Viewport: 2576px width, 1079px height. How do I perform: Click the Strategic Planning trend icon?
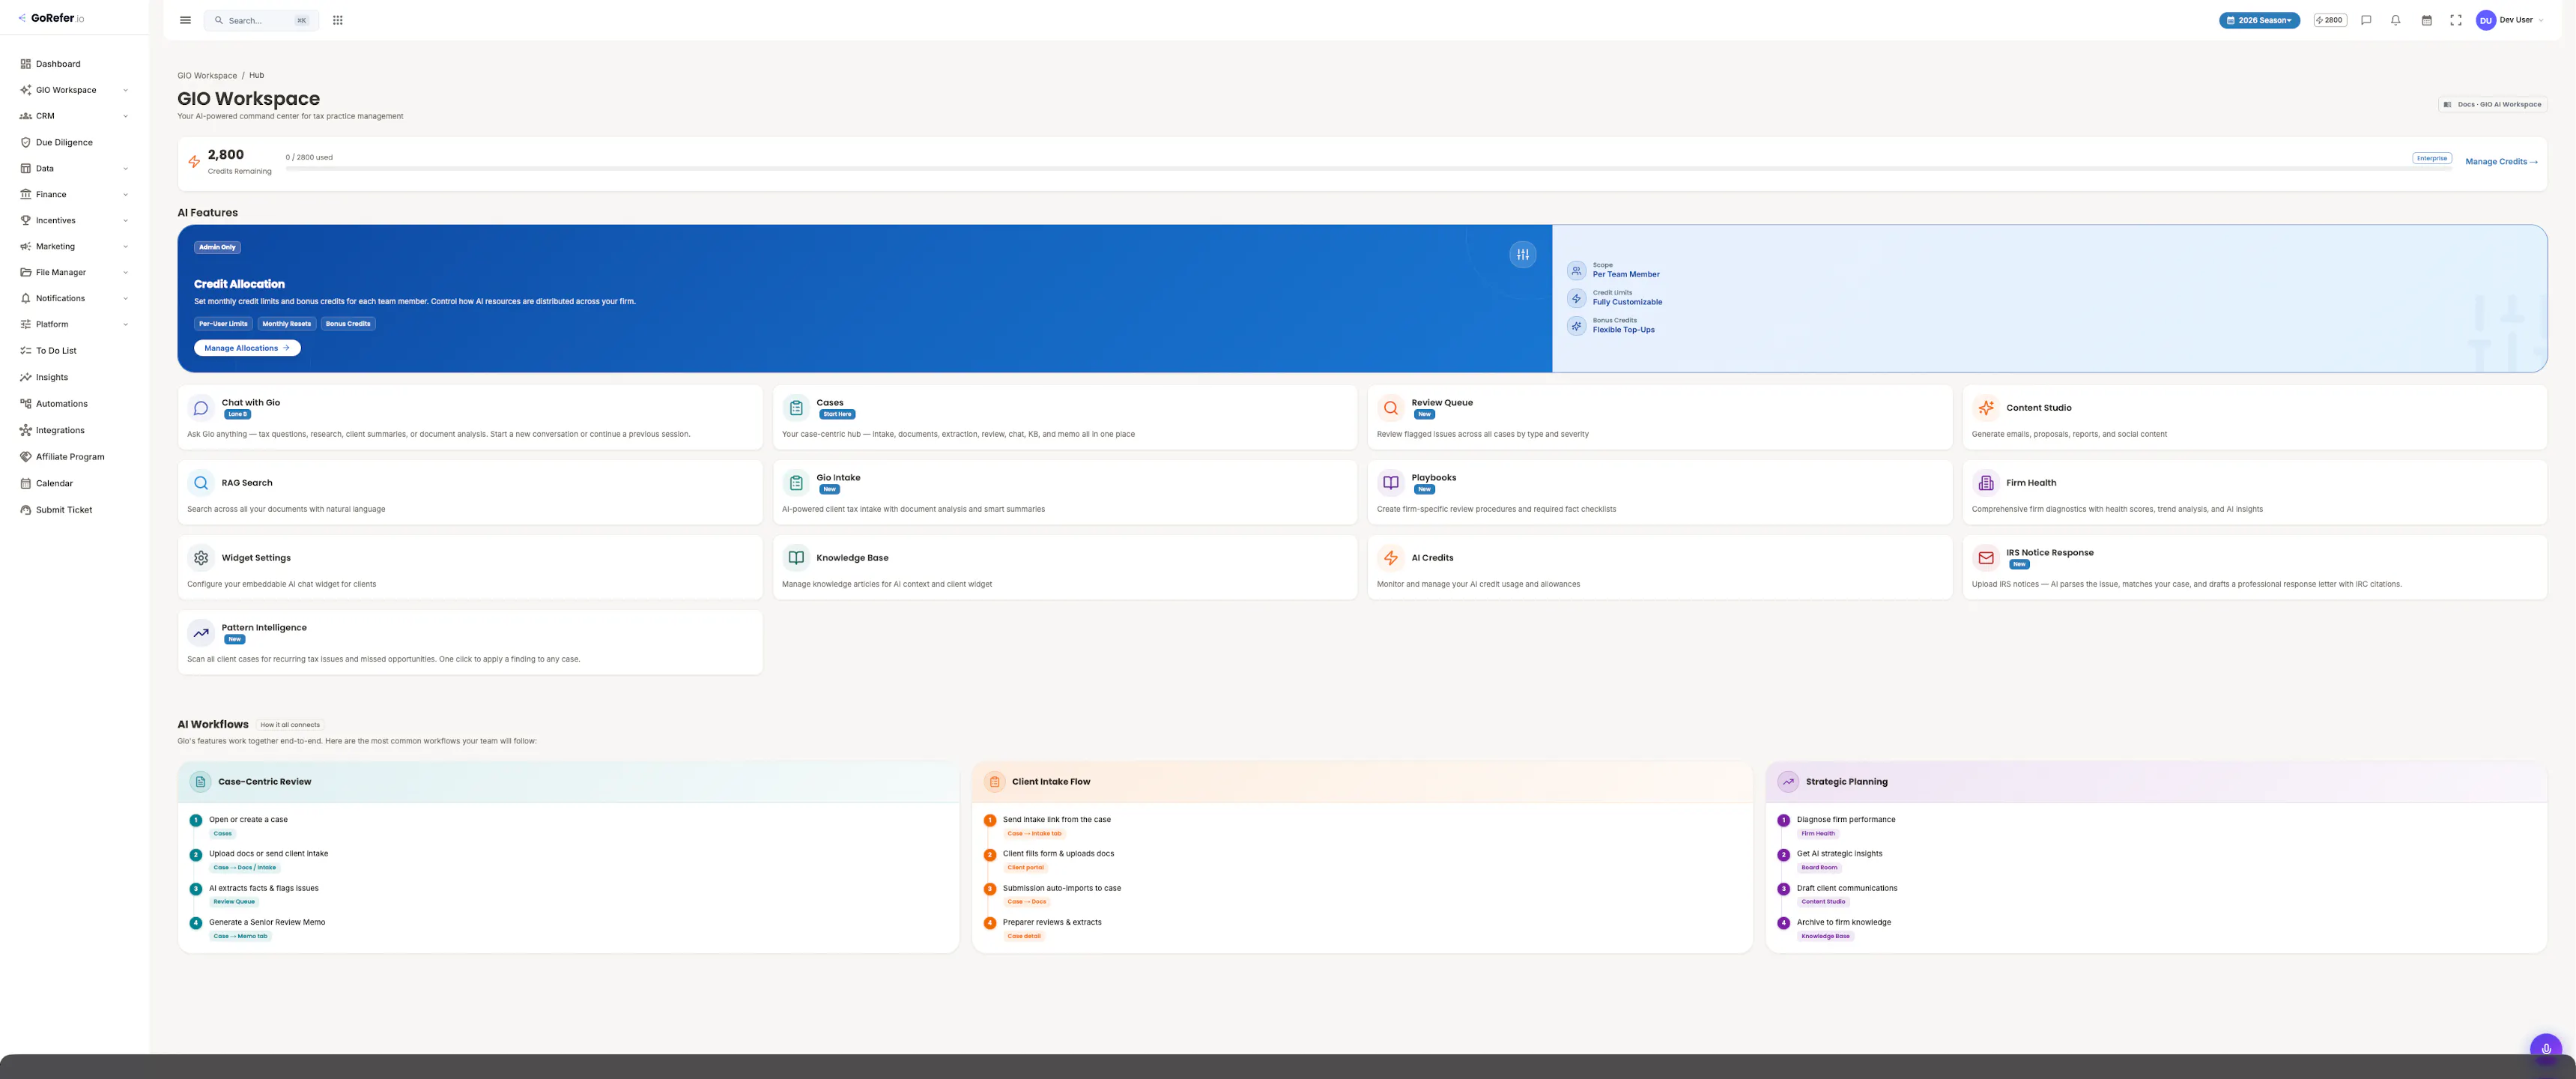coord(1788,782)
